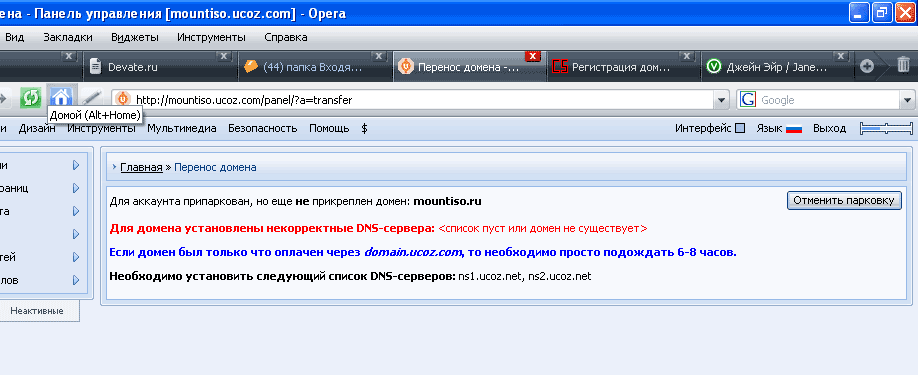This screenshot has height=375, width=918.
Task: Adjust the panel width slider near Выход
Action: click(x=886, y=129)
